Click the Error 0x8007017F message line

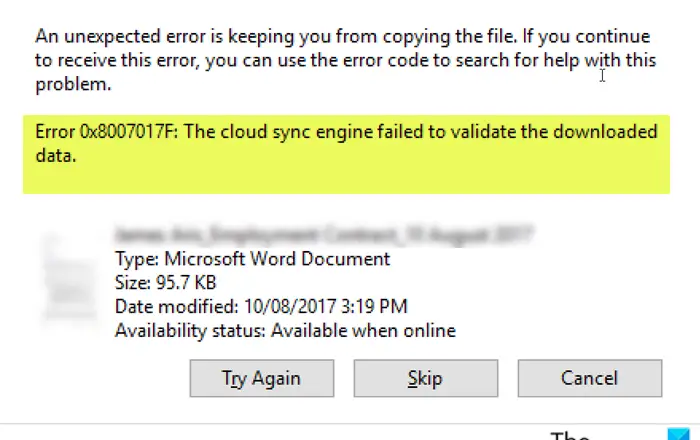pos(346,132)
